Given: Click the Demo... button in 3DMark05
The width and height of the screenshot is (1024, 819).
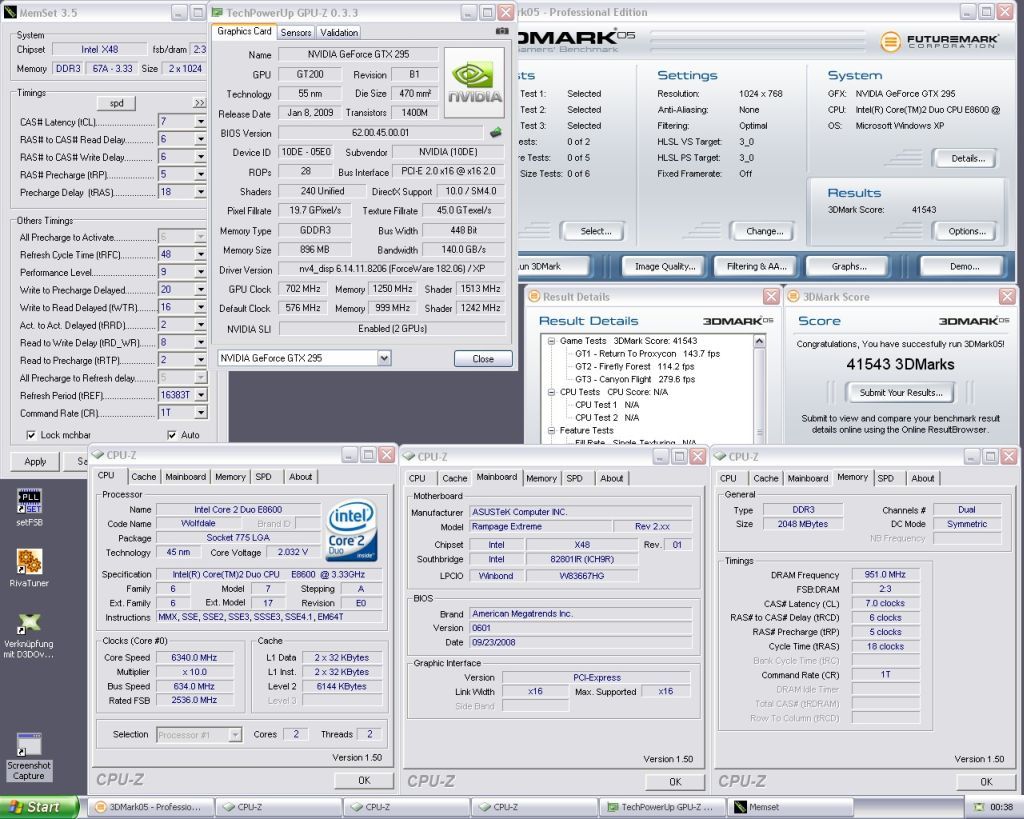Looking at the screenshot, I should (964, 266).
